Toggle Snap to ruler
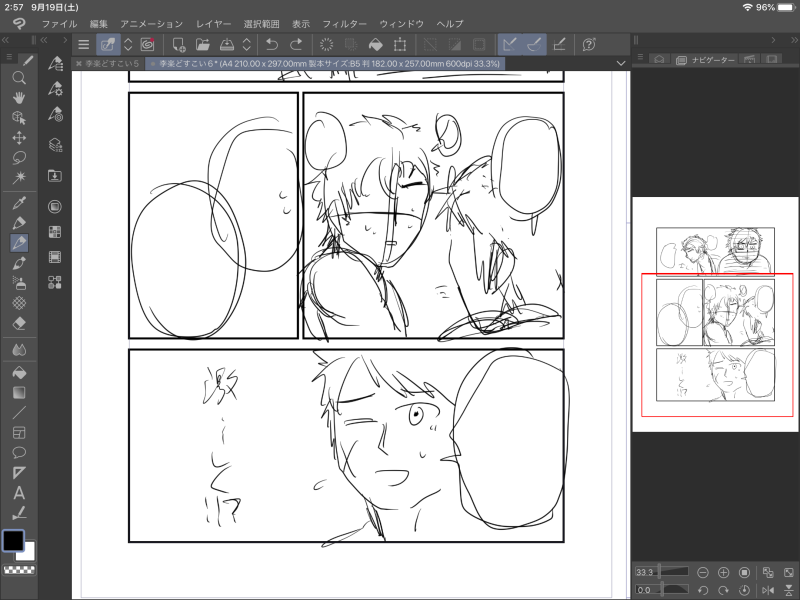 click(x=509, y=45)
